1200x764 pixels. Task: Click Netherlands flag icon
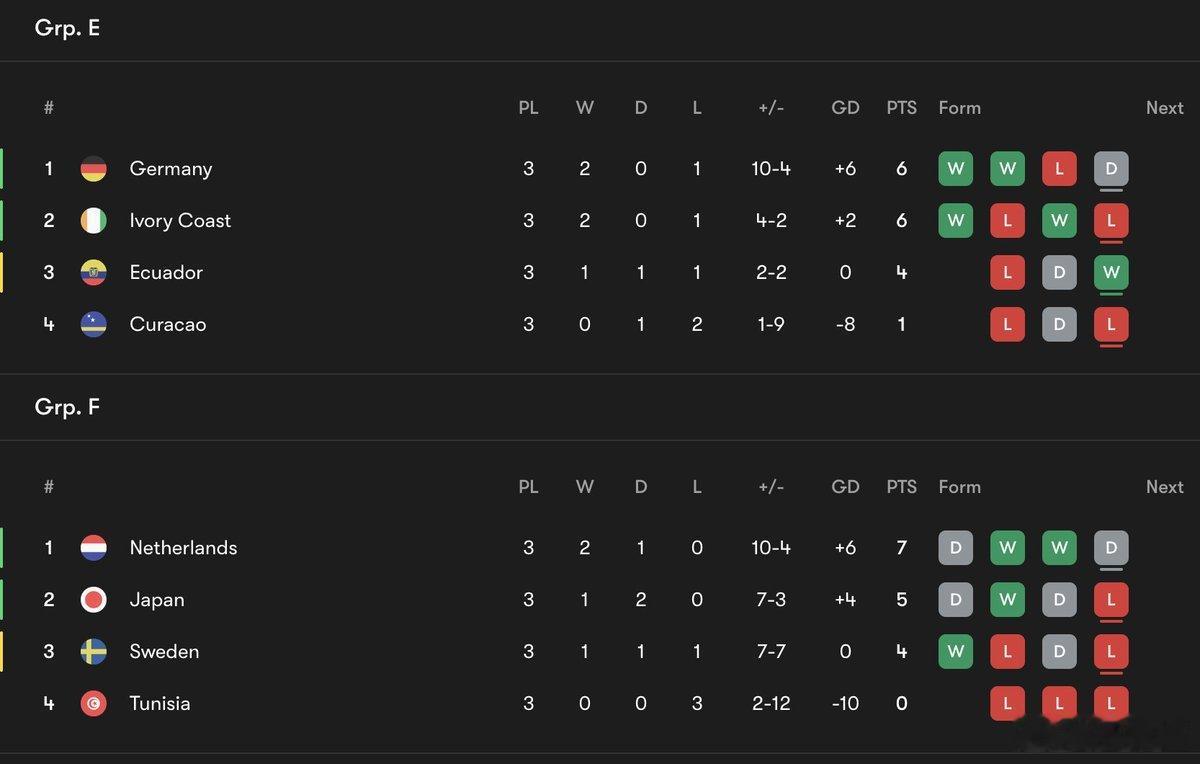(x=93, y=548)
